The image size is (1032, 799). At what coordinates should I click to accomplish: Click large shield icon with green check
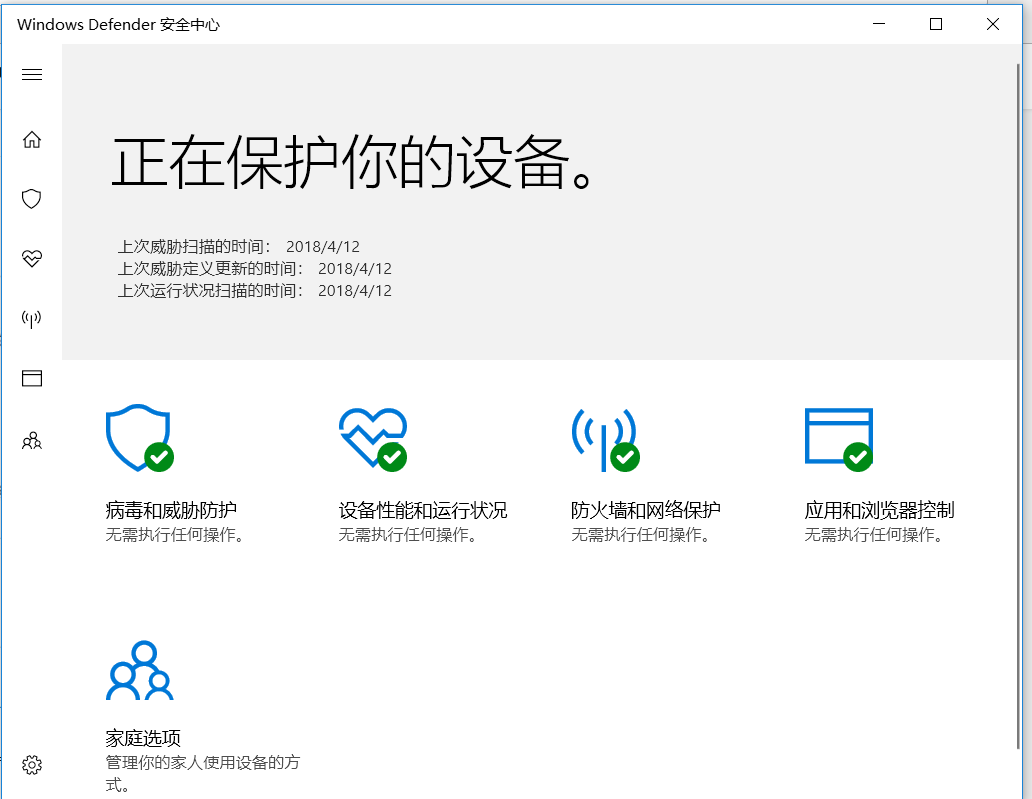pyautogui.click(x=140, y=438)
